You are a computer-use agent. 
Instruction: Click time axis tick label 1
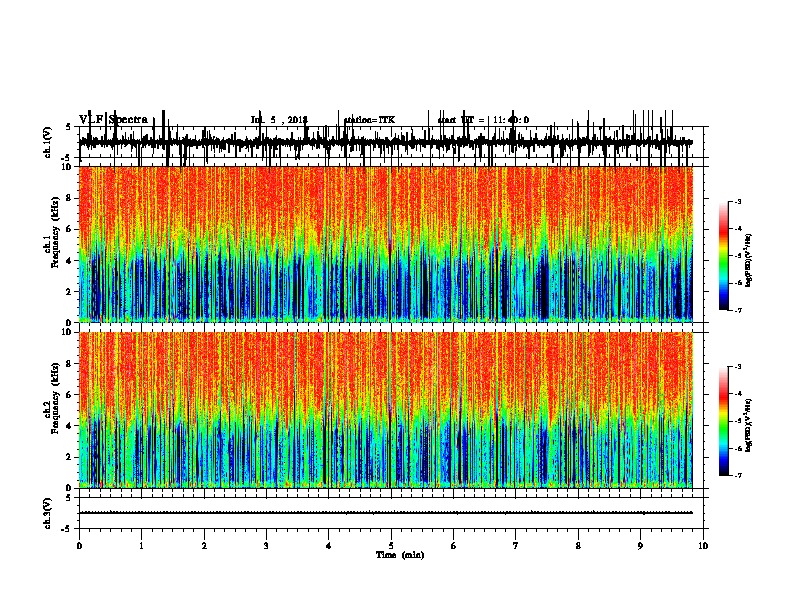(x=141, y=546)
